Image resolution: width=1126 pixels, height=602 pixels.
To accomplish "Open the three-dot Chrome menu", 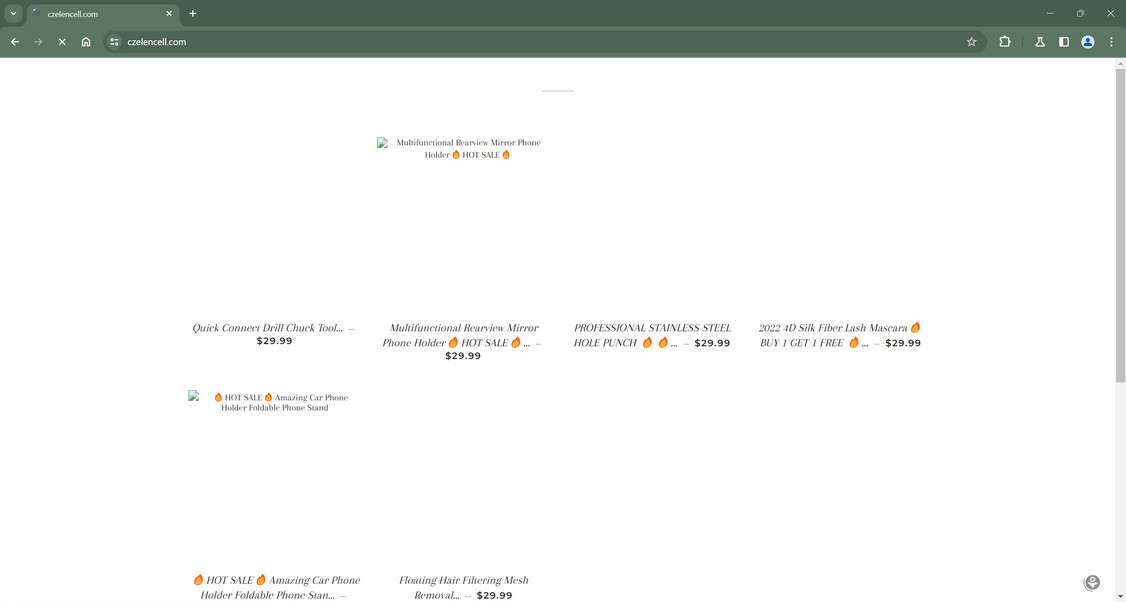I will click(1111, 42).
